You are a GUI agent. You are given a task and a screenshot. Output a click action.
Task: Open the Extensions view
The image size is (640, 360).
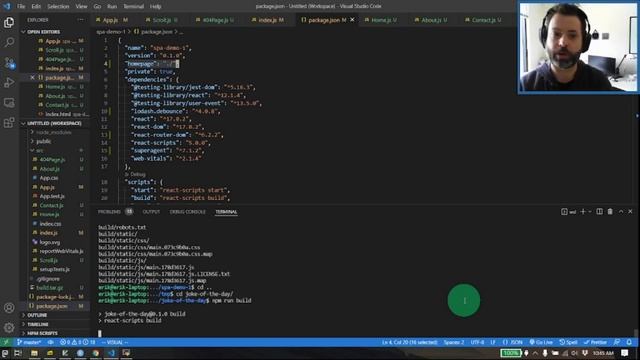tap(9, 122)
